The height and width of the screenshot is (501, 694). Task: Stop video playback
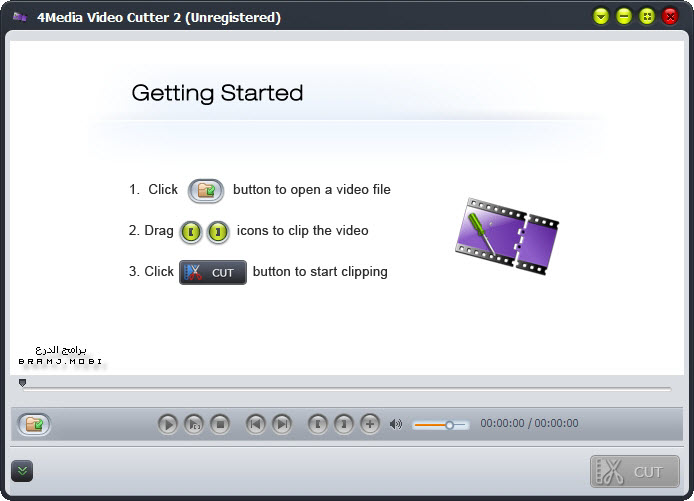(220, 424)
